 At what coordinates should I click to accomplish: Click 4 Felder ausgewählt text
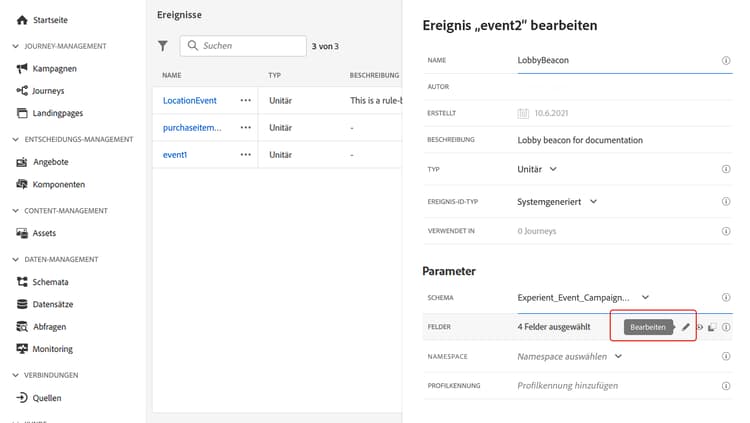pos(553,327)
